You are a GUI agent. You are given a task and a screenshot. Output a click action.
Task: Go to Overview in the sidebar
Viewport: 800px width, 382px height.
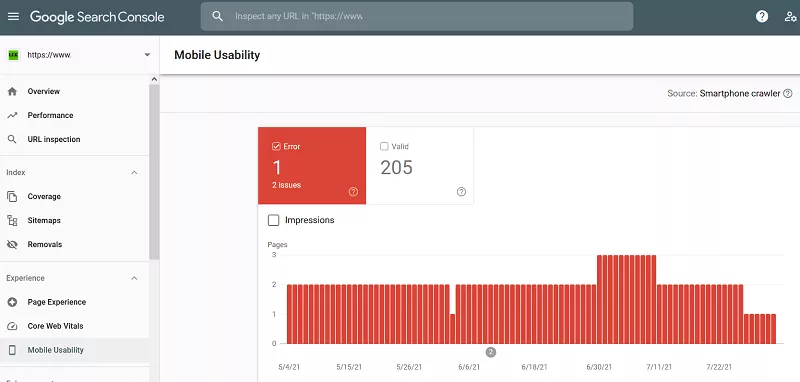pyautogui.click(x=74, y=92)
